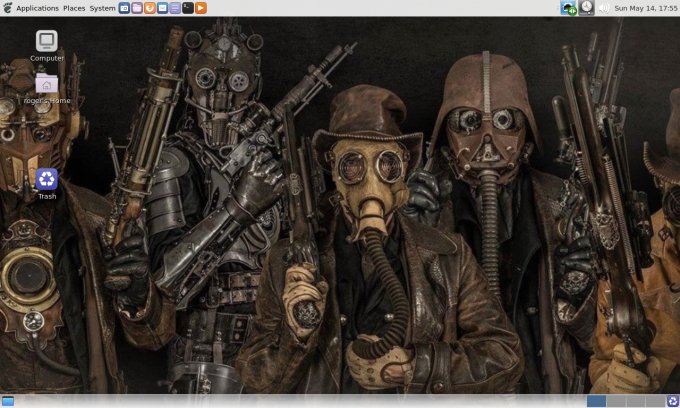Switch to the second workspace

pyautogui.click(x=616, y=401)
